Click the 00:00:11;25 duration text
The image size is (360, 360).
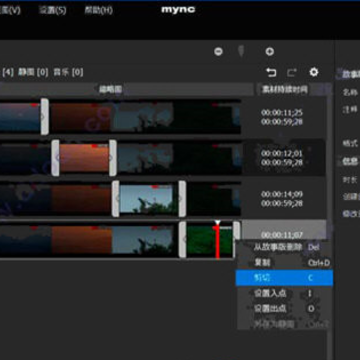point(282,113)
